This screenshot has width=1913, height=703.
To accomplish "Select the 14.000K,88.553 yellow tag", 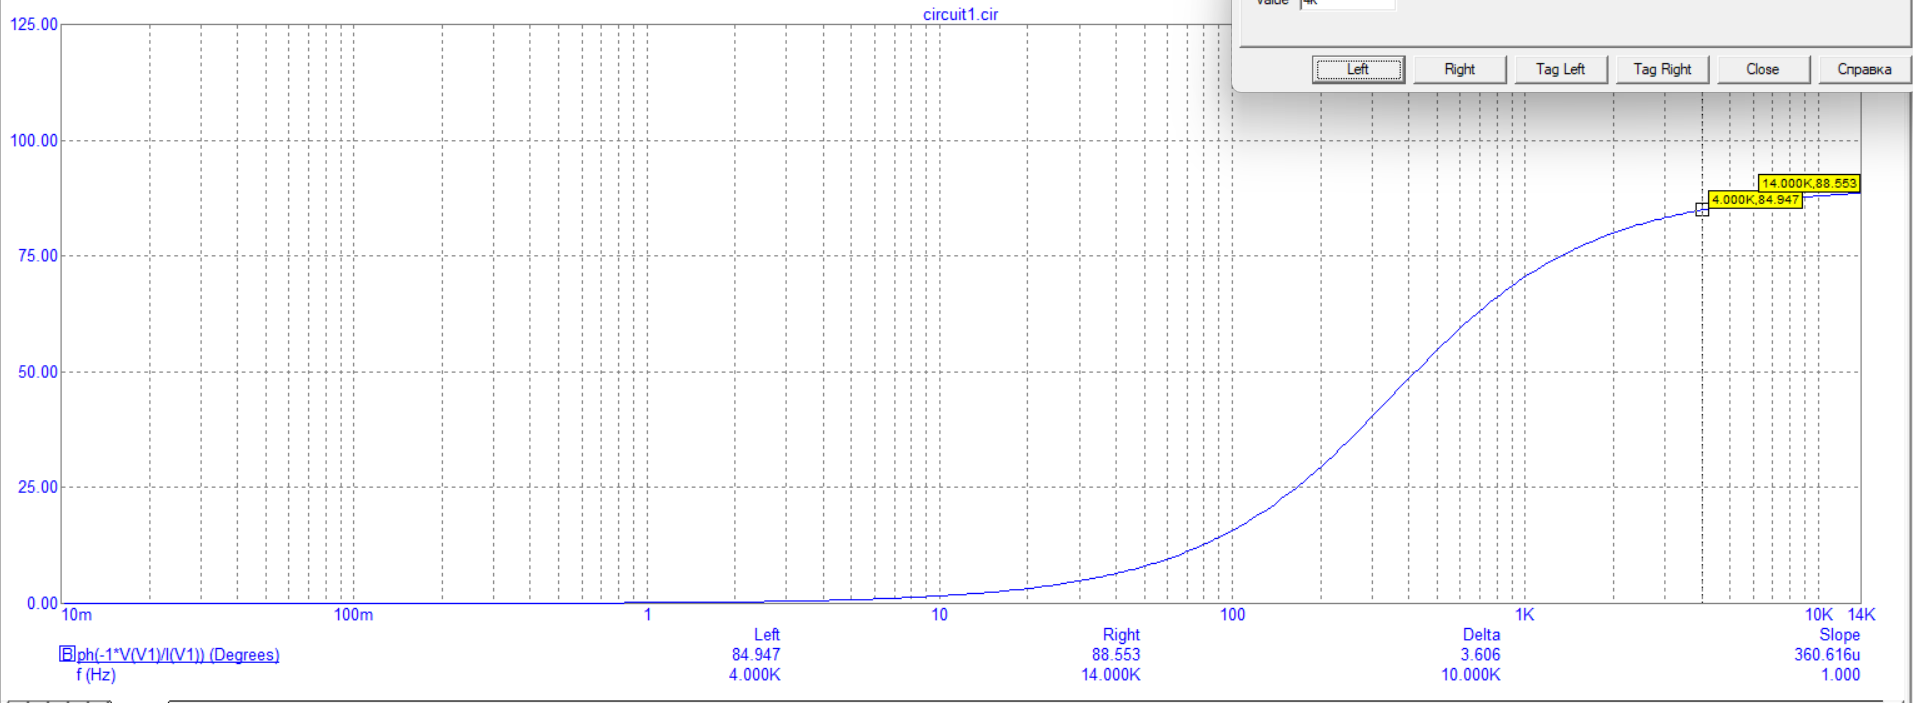I will [1809, 183].
